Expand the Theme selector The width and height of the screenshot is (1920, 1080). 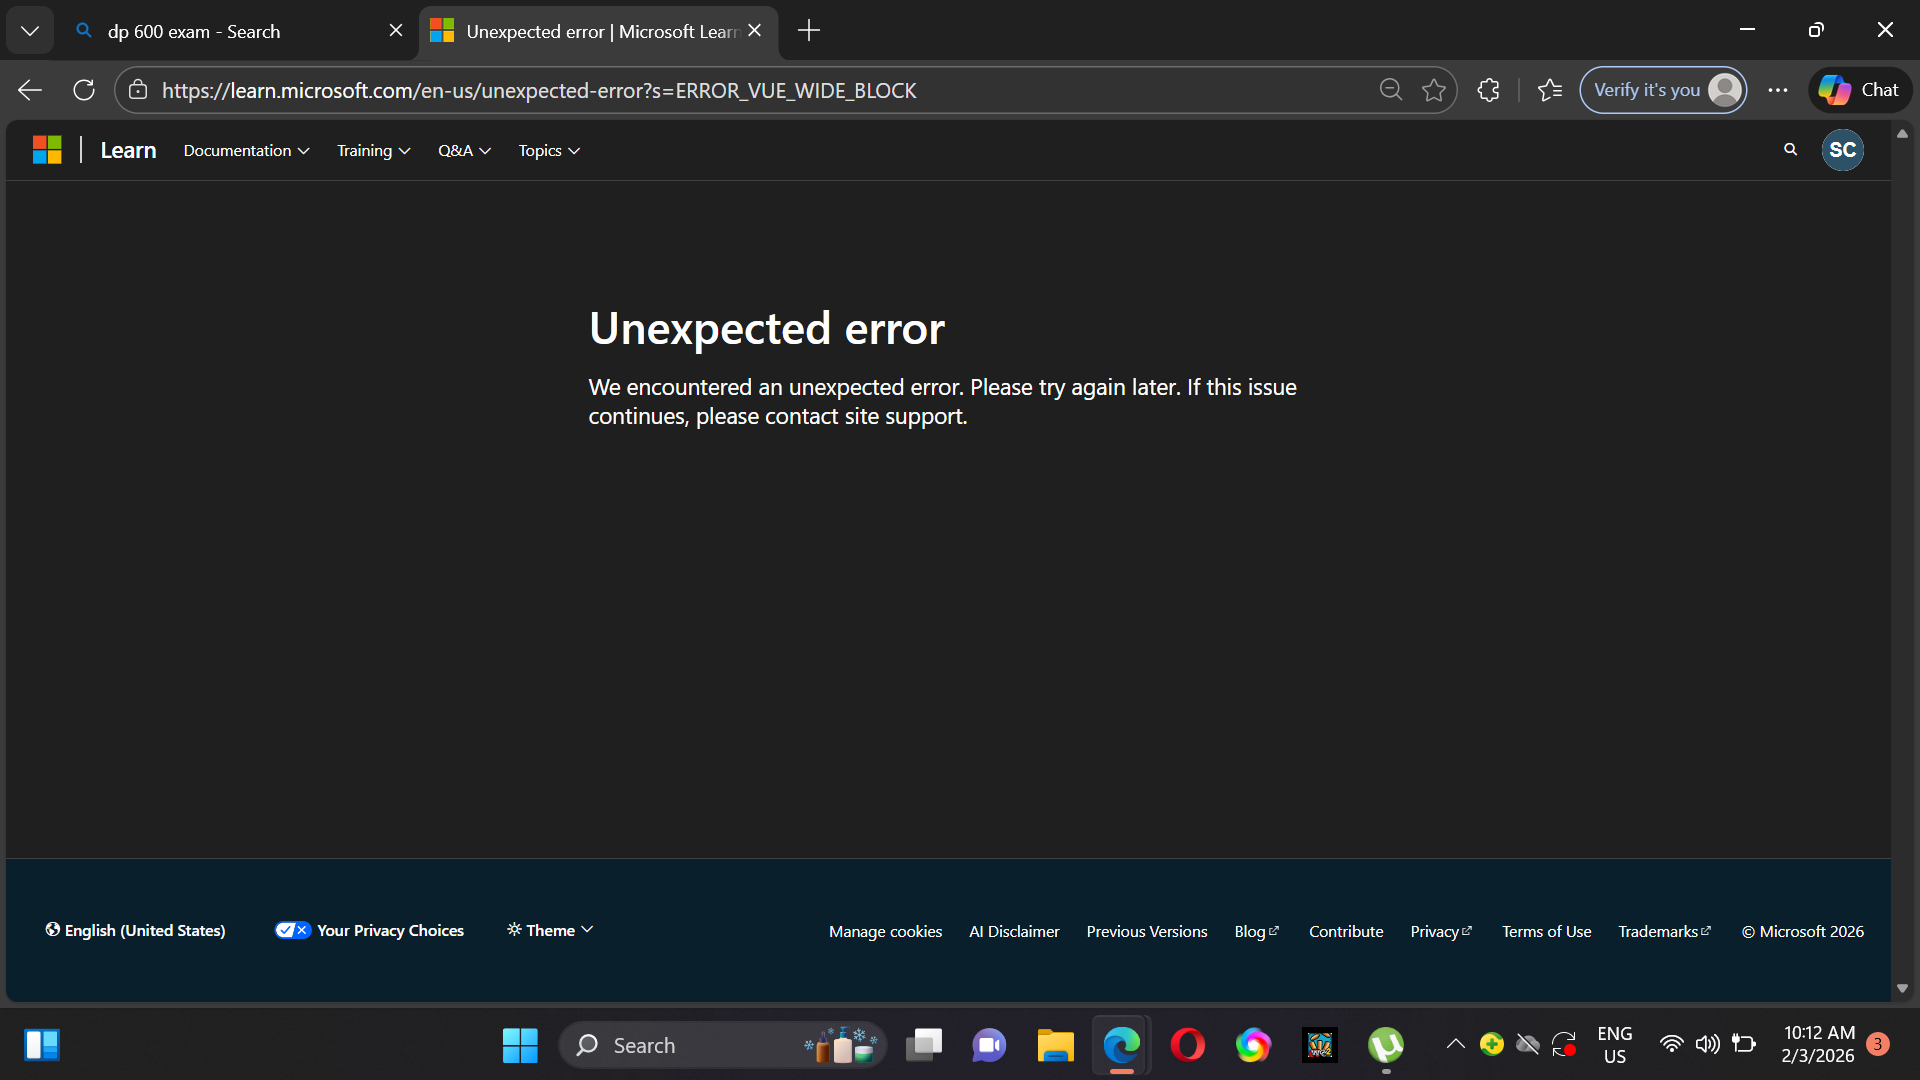pyautogui.click(x=550, y=930)
